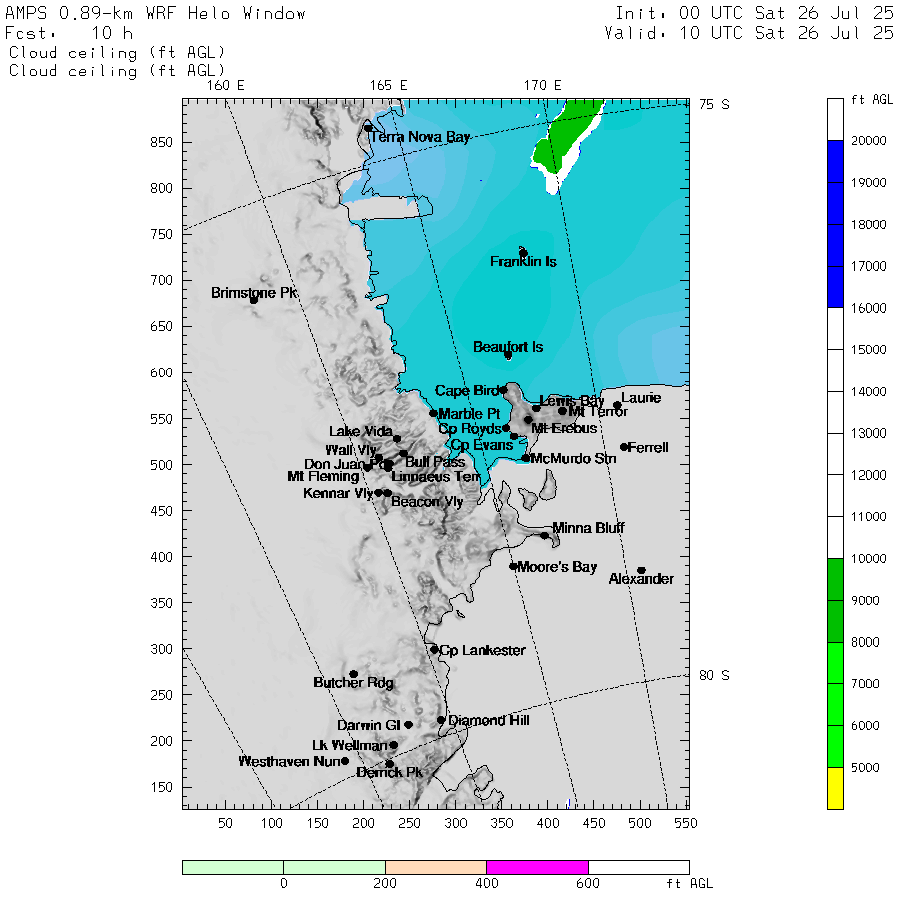Click the blue 16000–17000 ft legend swatch
900x900 pixels.
coord(835,287)
